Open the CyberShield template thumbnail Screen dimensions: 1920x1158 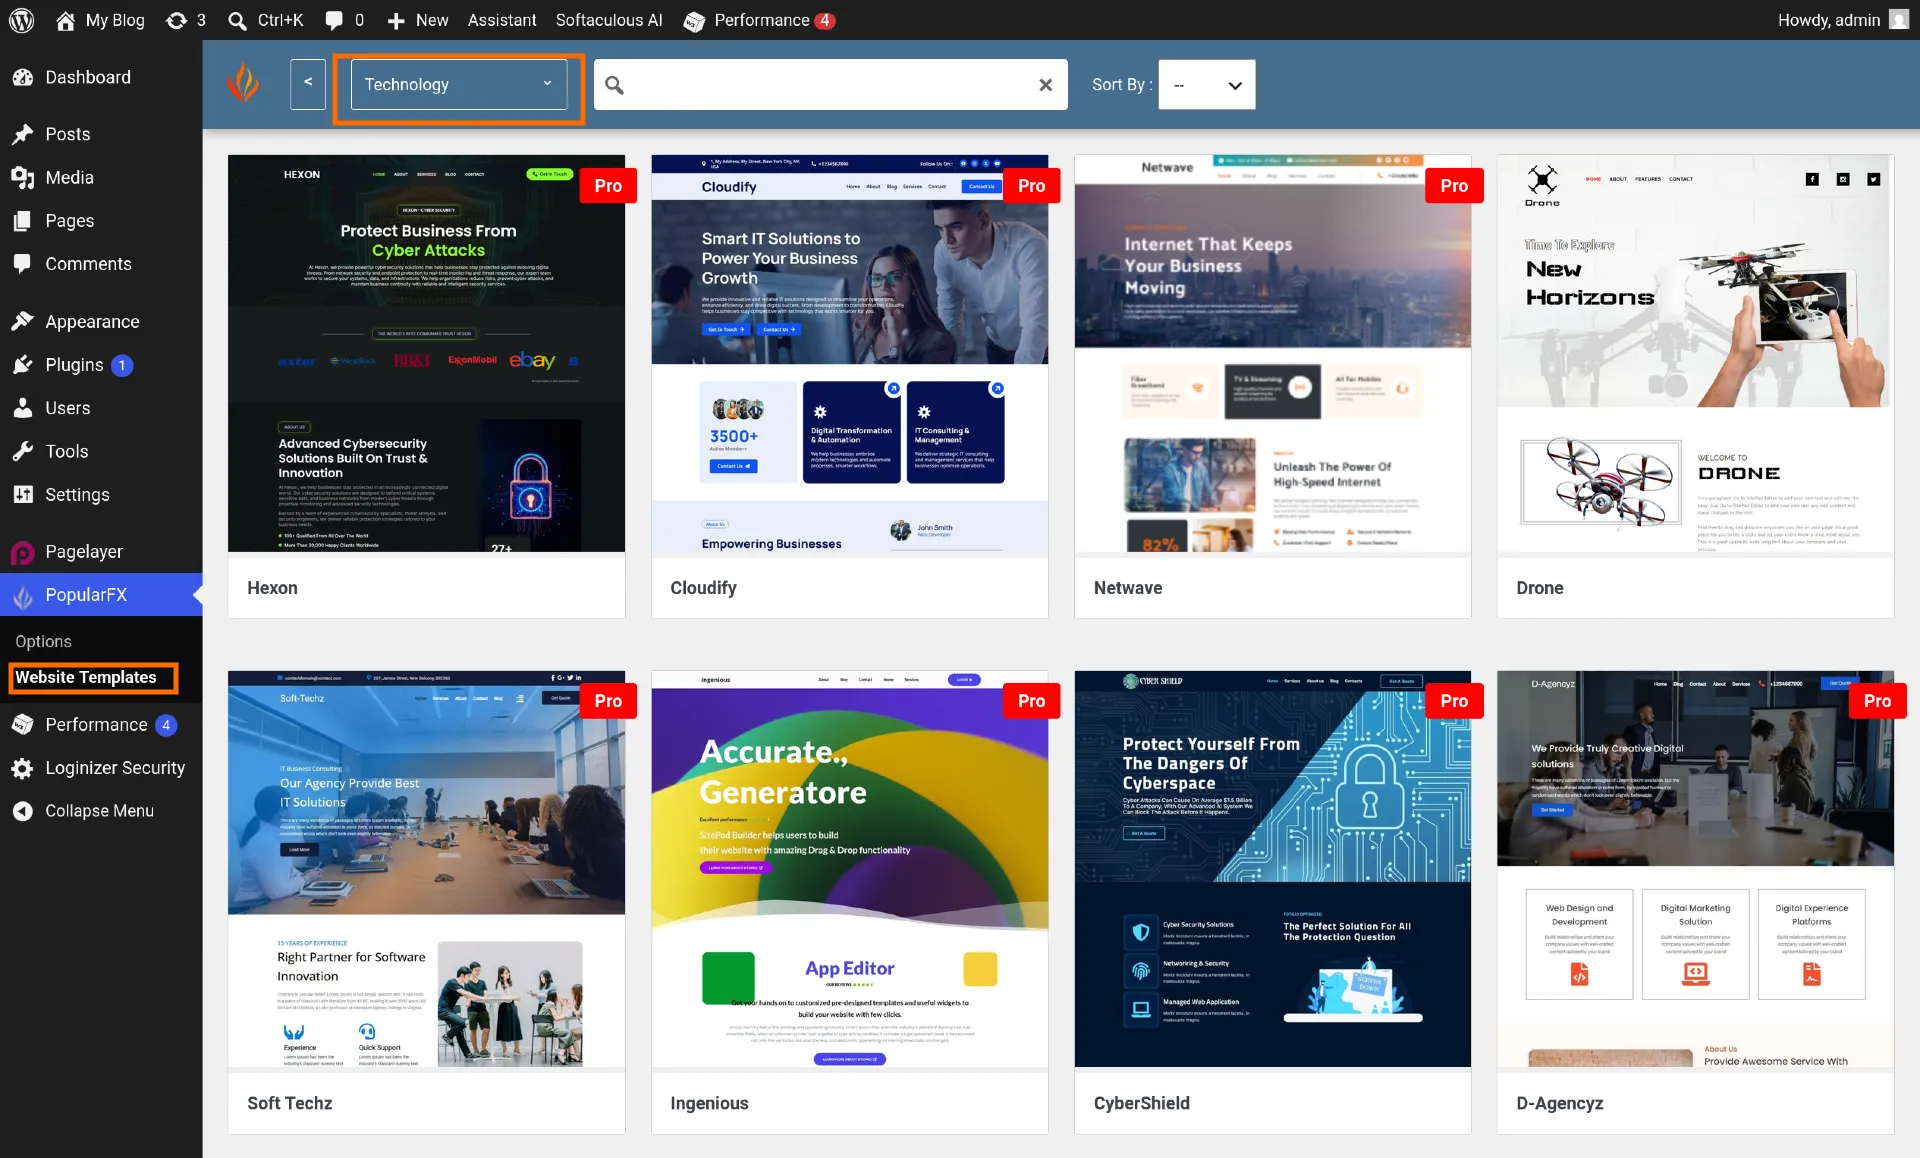[1273, 869]
